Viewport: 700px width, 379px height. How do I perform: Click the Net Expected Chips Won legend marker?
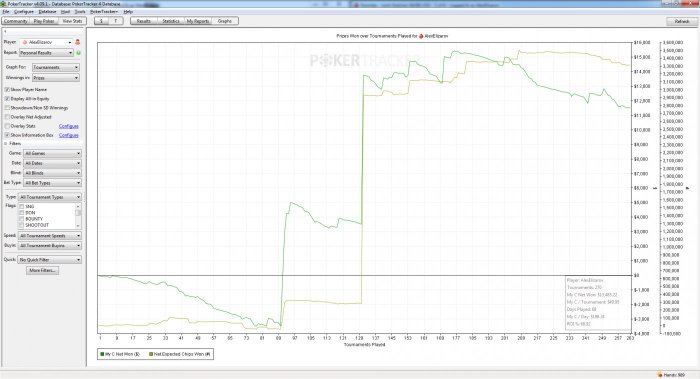[151, 354]
